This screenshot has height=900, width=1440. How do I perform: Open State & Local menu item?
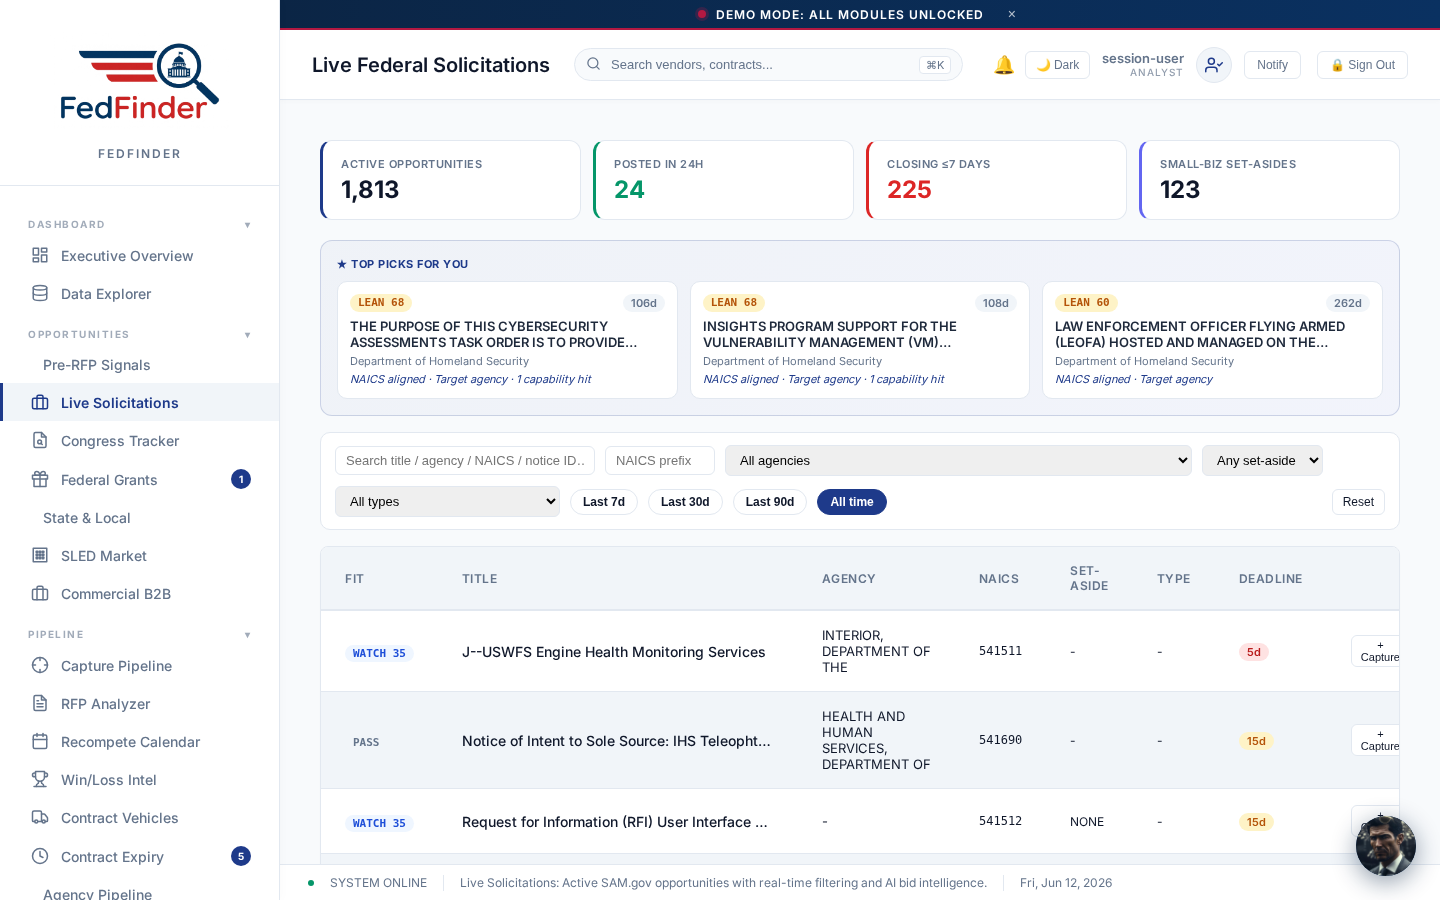click(87, 518)
